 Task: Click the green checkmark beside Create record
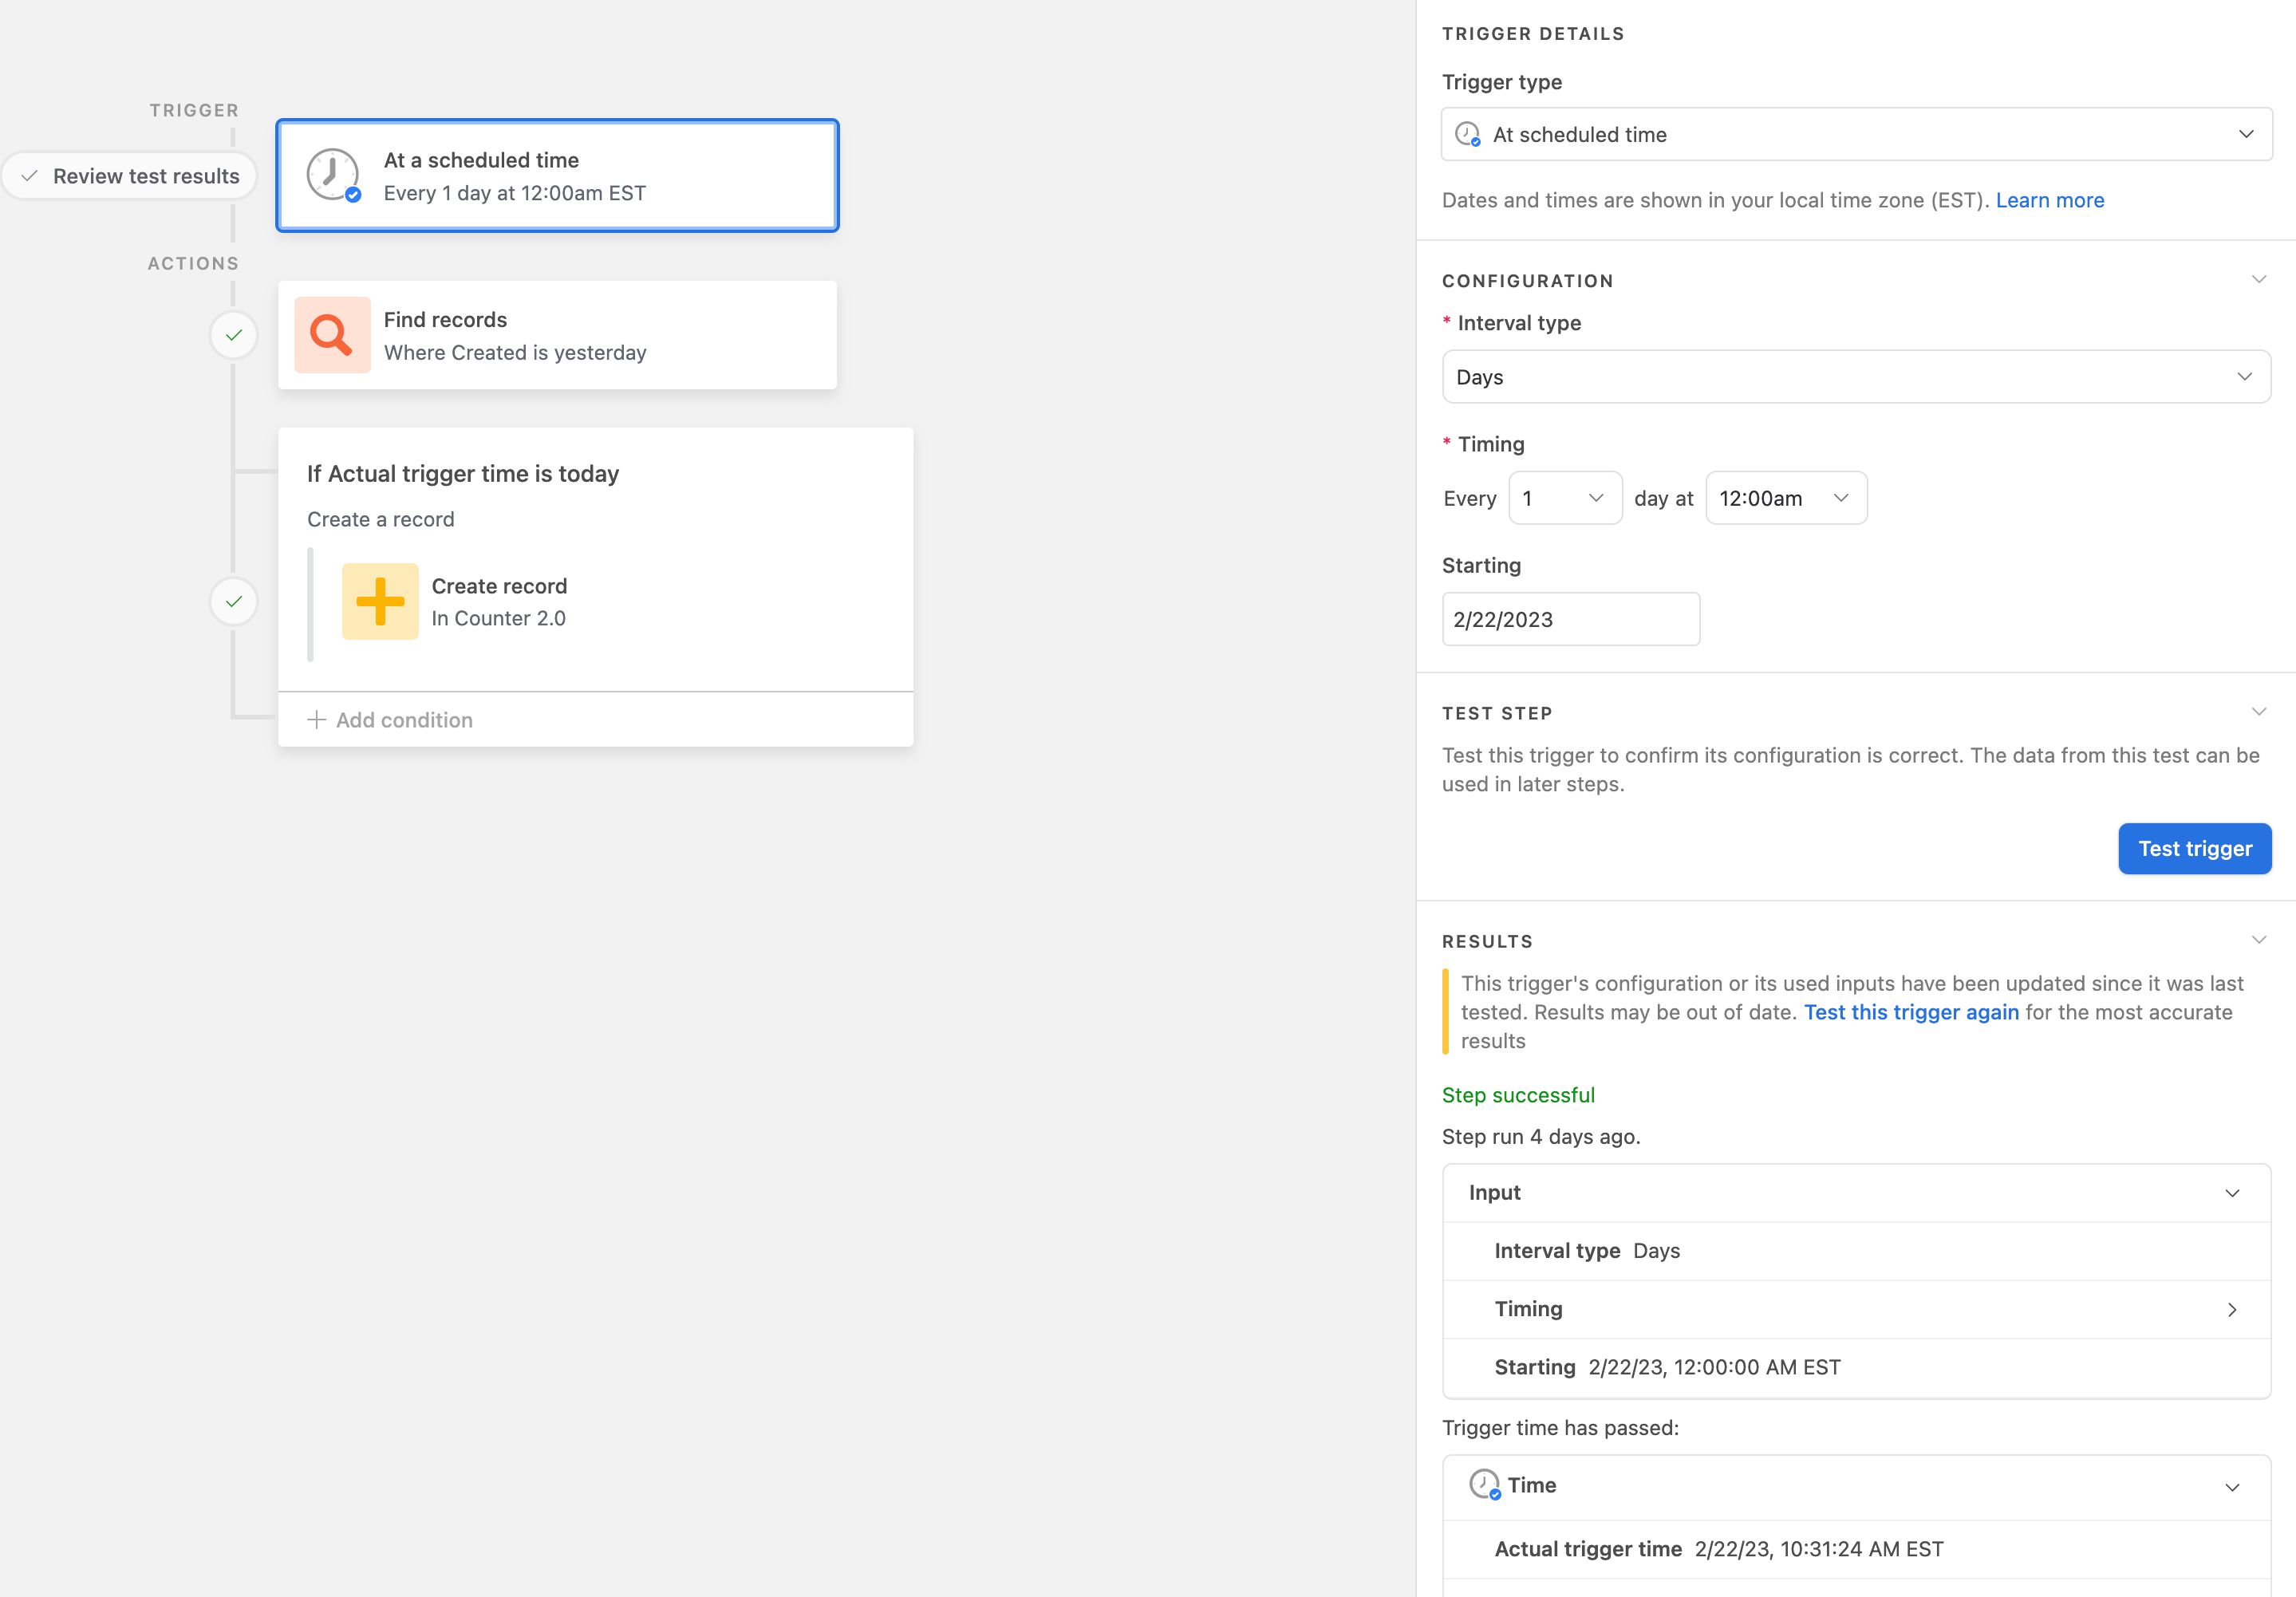[x=234, y=601]
